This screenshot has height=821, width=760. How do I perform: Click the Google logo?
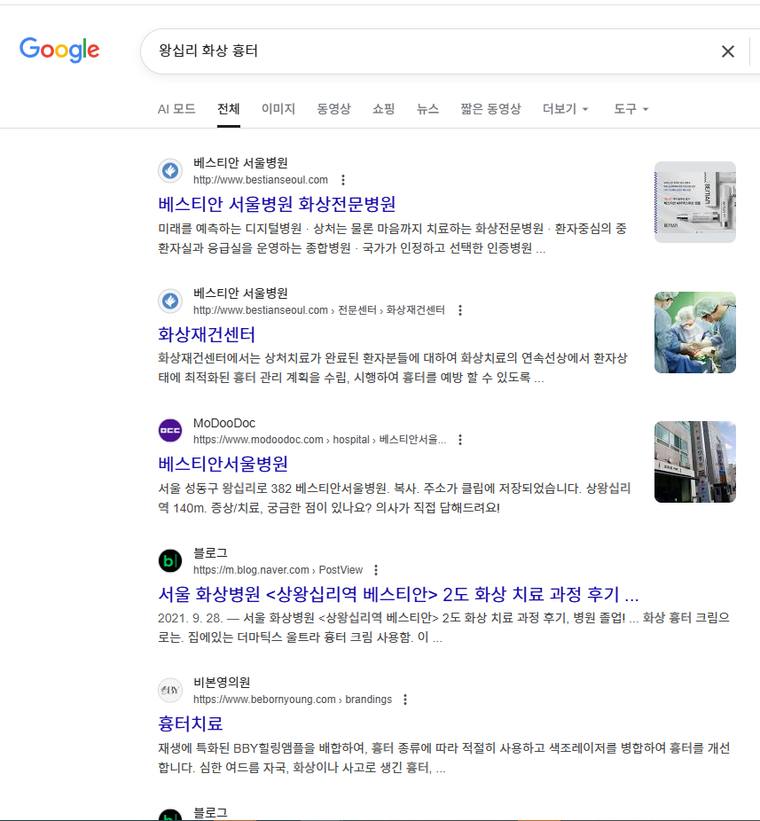coord(59,50)
